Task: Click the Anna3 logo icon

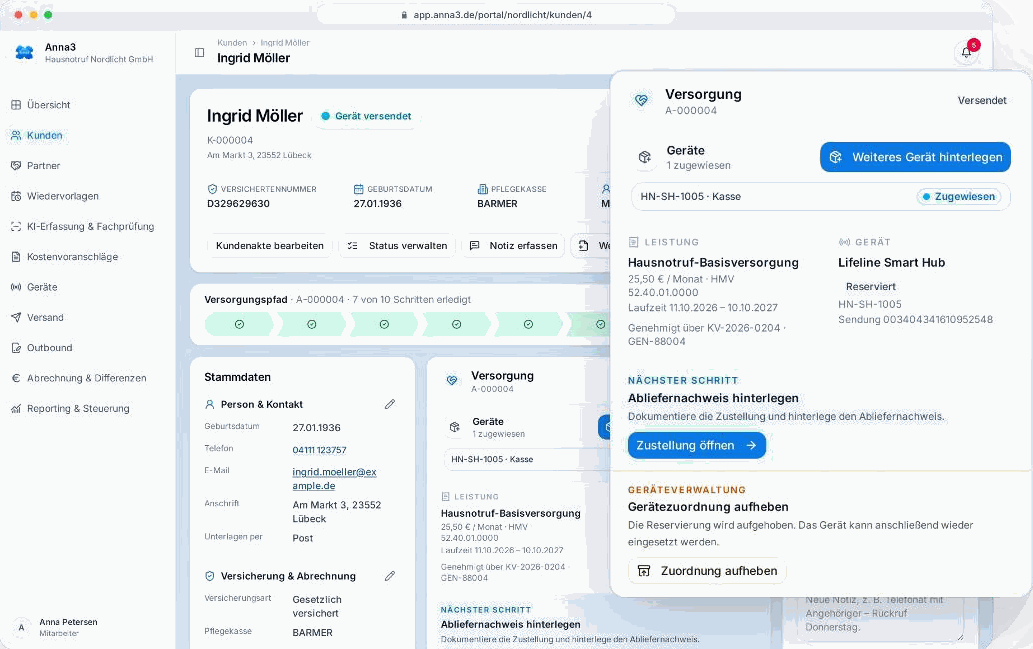Action: [24, 53]
